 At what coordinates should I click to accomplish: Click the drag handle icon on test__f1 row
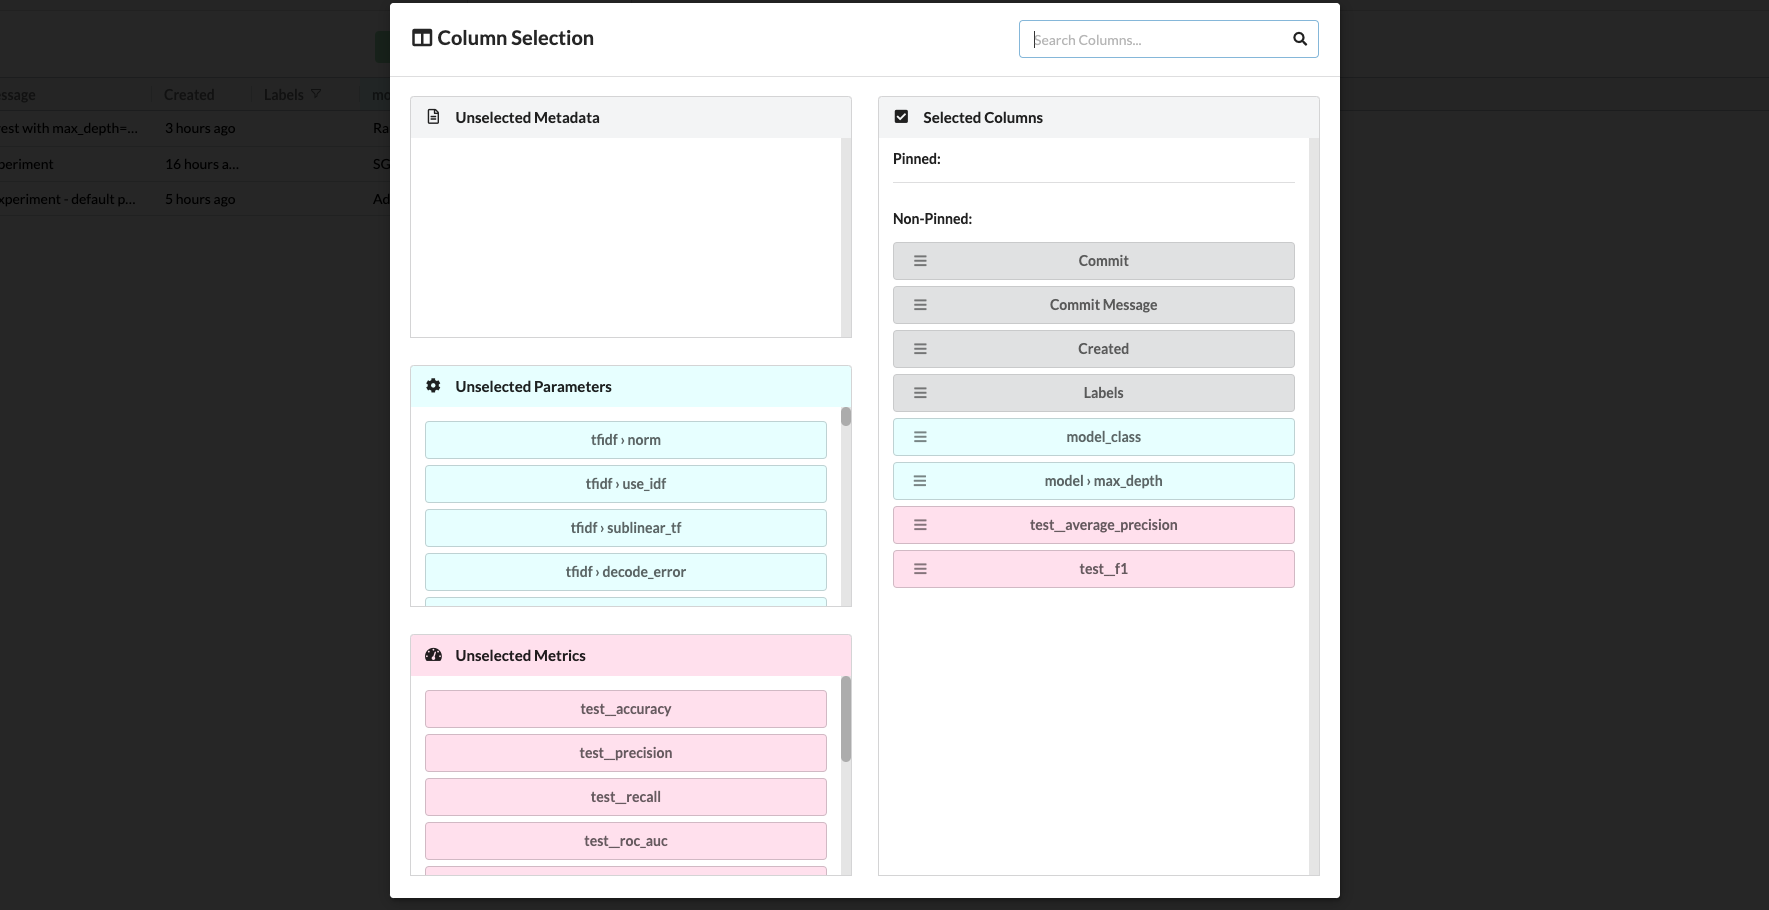tap(919, 568)
